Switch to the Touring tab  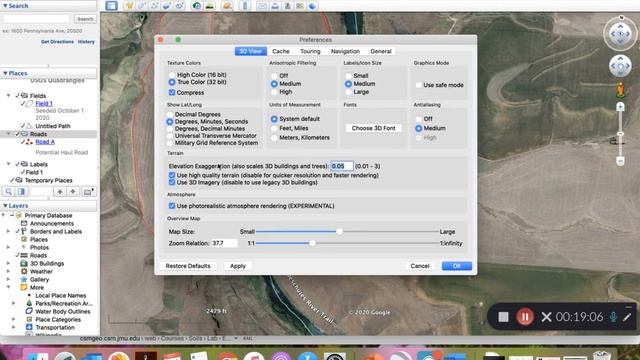point(310,51)
